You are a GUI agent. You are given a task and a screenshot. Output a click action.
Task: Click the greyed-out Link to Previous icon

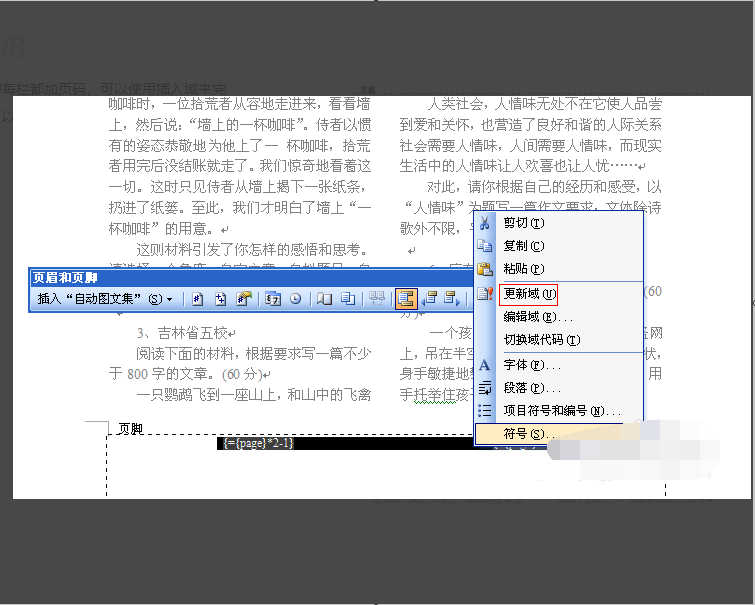pos(377,299)
